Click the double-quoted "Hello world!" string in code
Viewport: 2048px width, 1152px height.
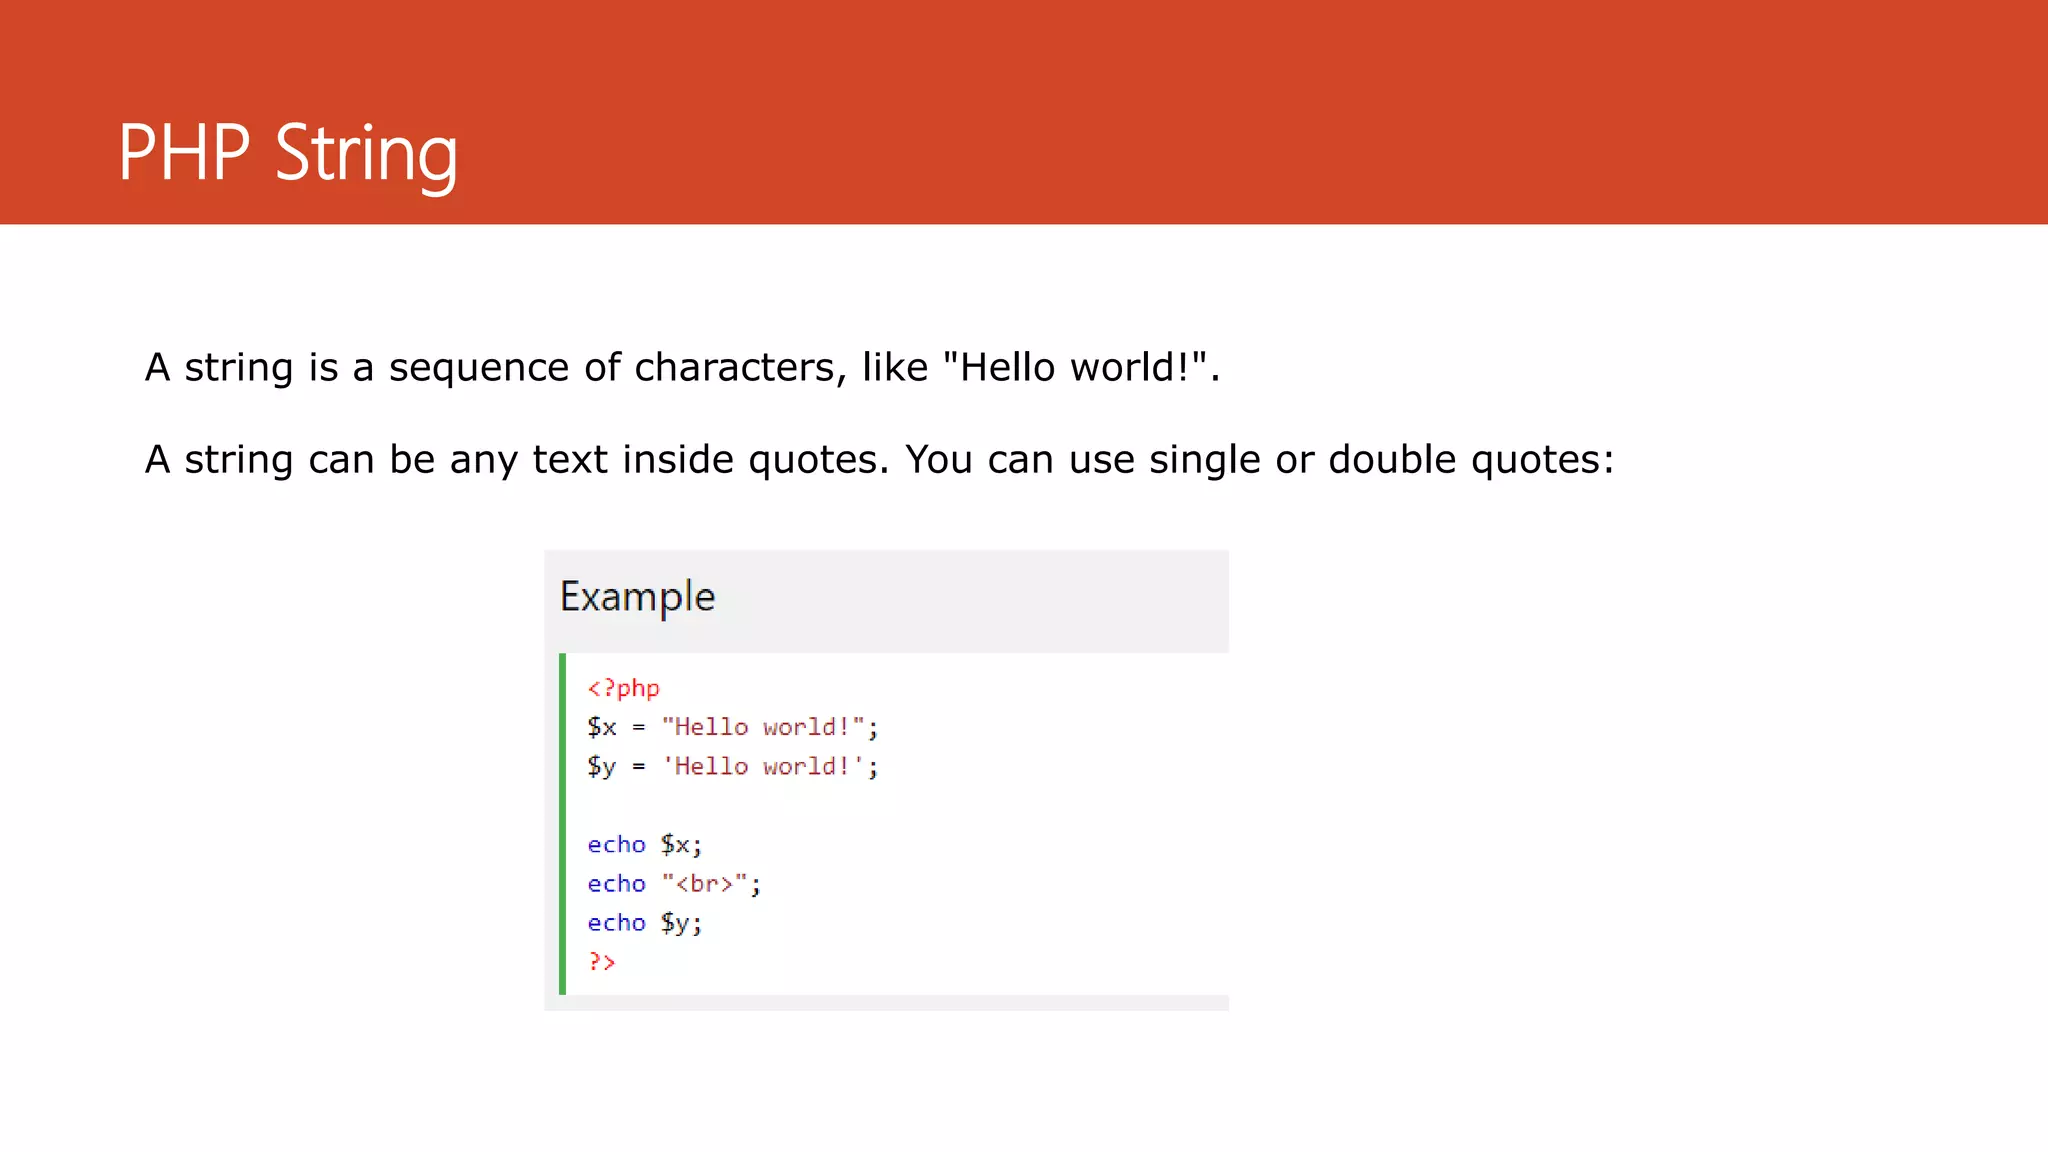[x=762, y=727]
